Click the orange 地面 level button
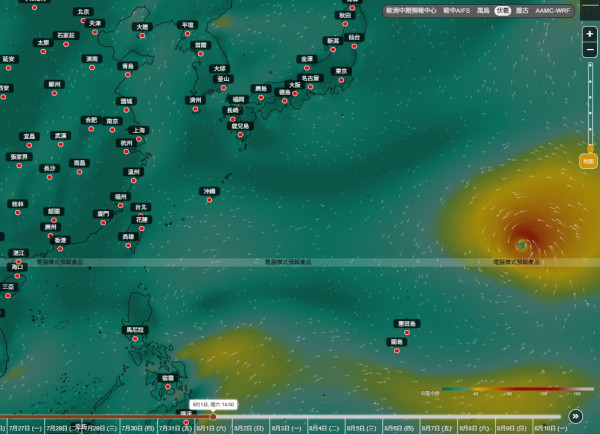This screenshot has width=600, height=434. tap(588, 161)
